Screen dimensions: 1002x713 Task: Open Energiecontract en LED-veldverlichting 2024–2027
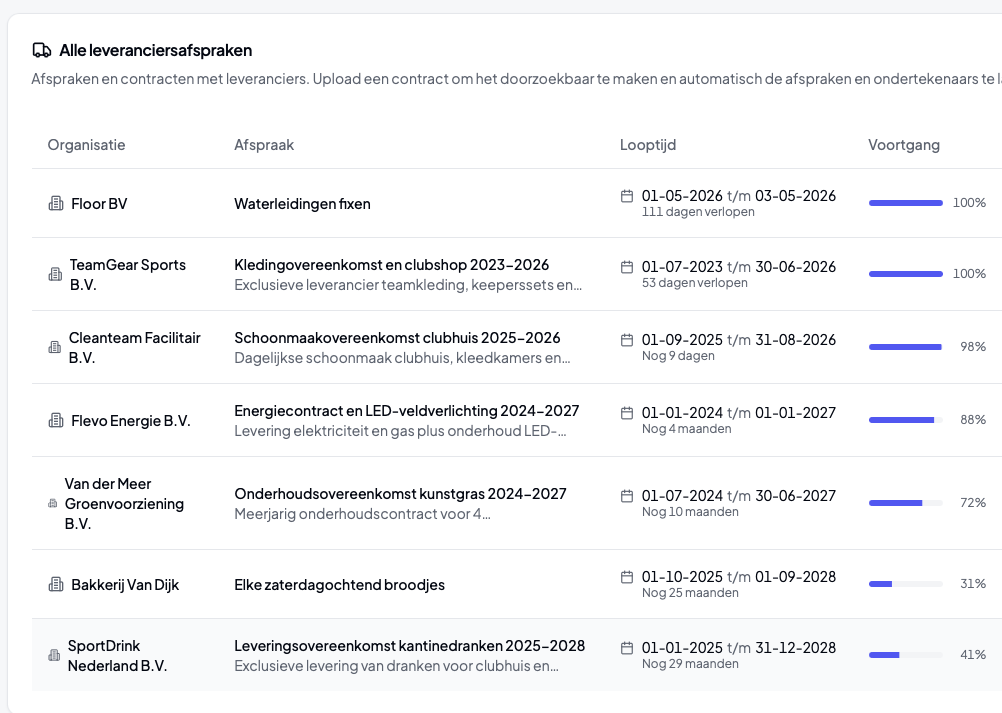[406, 410]
